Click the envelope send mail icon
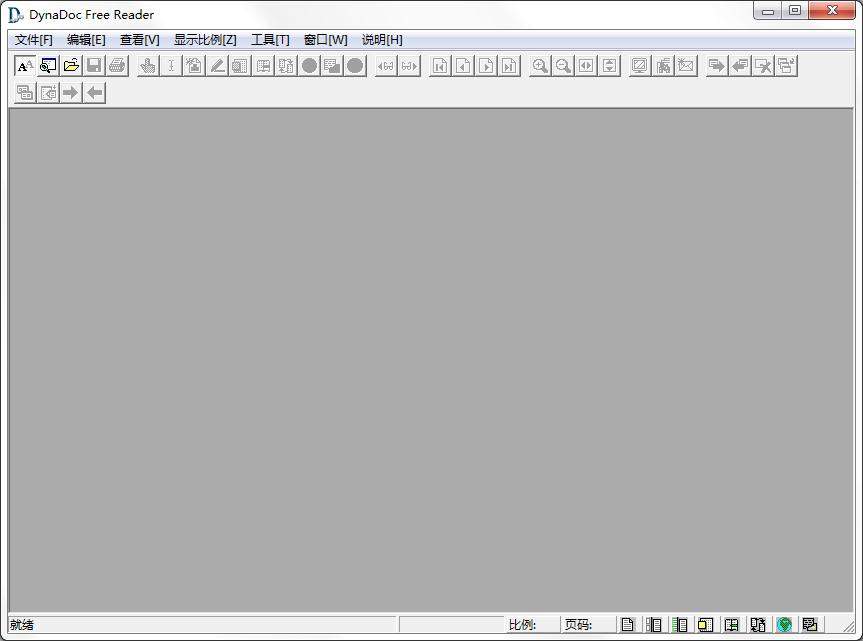863x641 pixels. click(686, 66)
